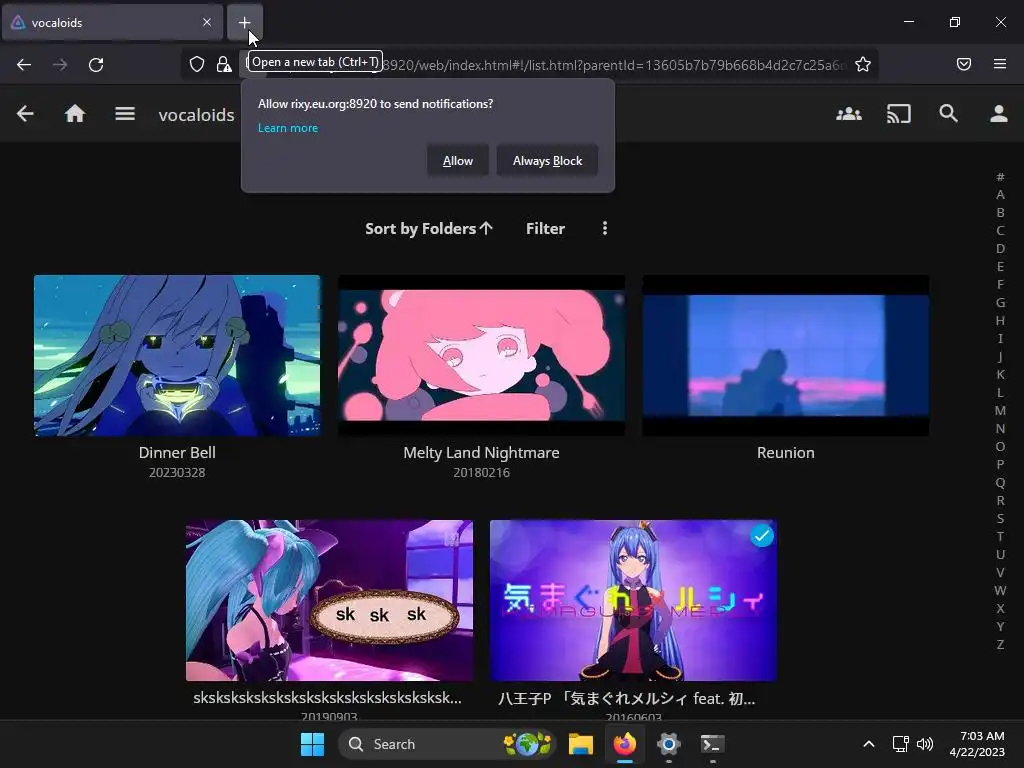
Task: Click the Melty Land Nightmare title
Action: (481, 453)
